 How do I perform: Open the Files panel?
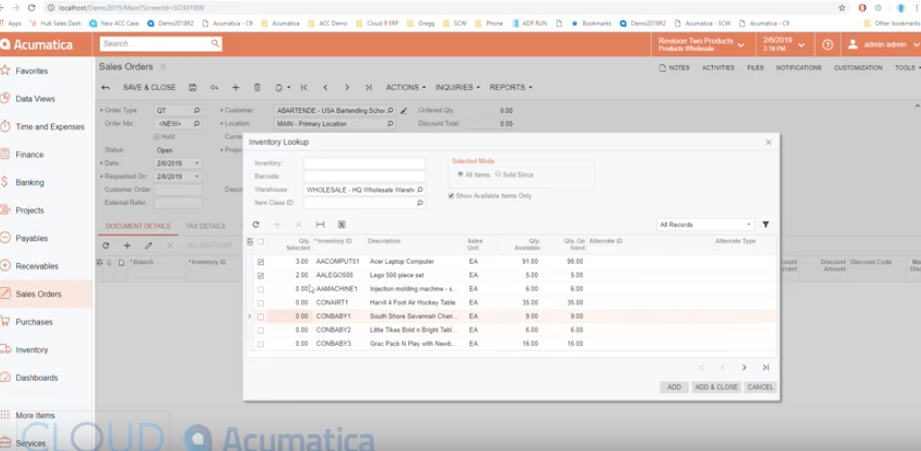(x=755, y=68)
